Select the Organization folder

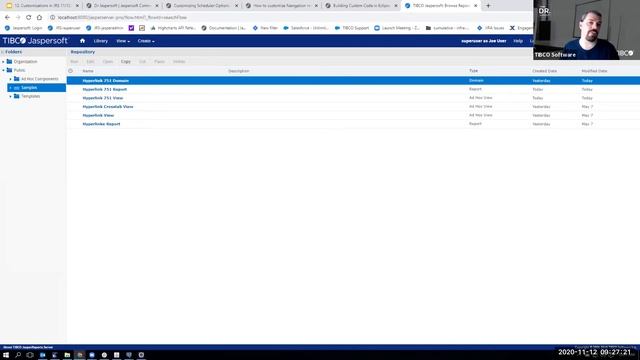click(25, 62)
